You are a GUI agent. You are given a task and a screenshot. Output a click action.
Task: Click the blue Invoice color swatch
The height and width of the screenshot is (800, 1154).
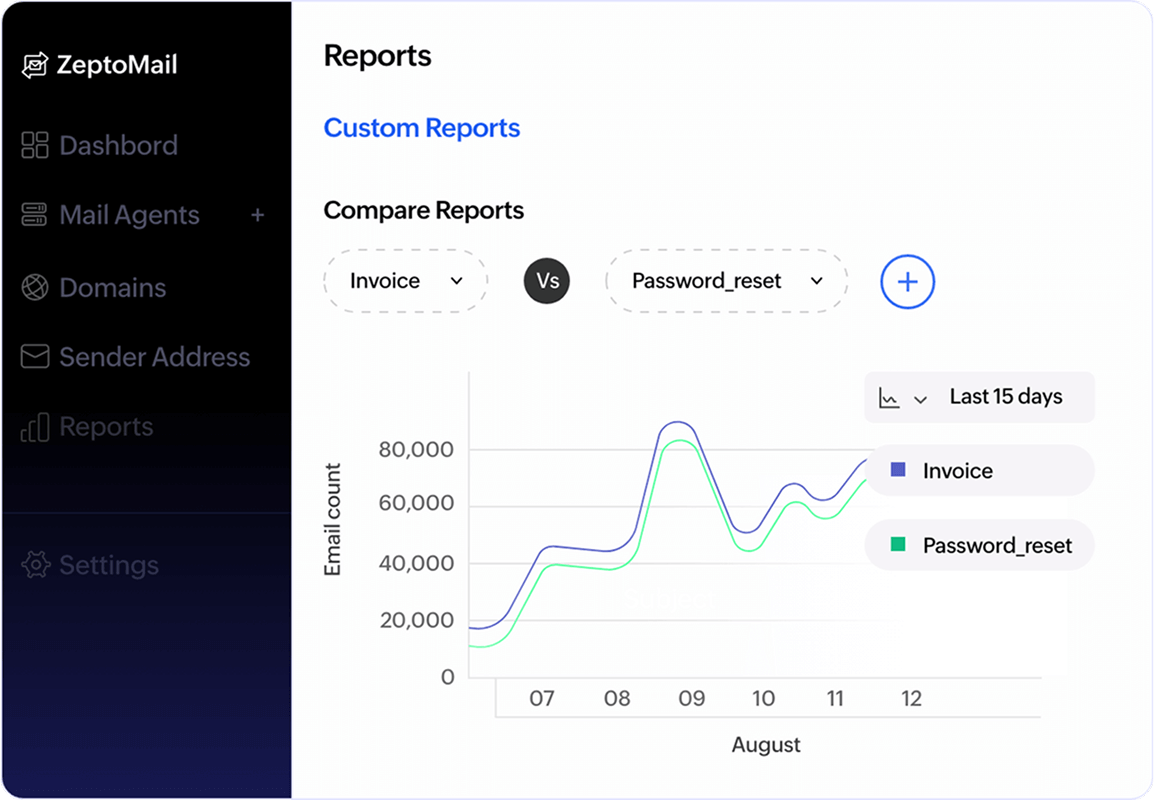(898, 470)
